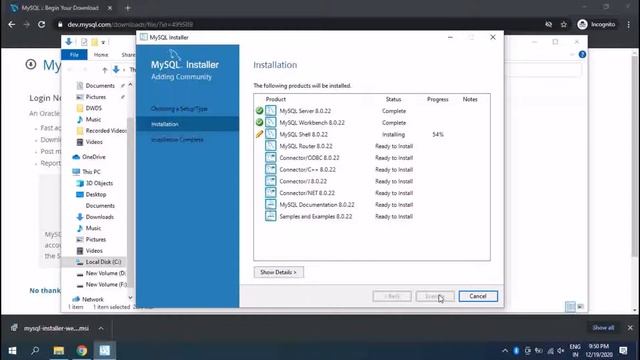Click the MySQL Workbench 8.0.22 product icon

(x=271, y=122)
